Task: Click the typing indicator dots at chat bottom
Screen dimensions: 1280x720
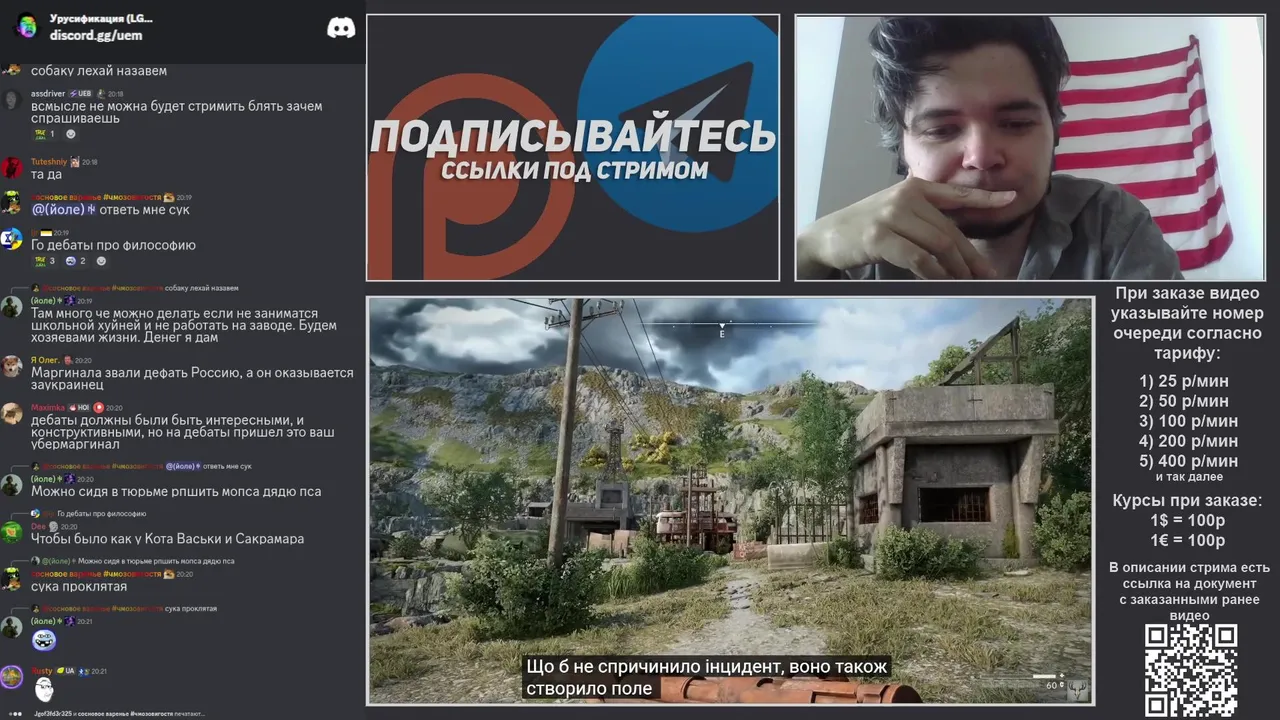Action: (x=15, y=714)
